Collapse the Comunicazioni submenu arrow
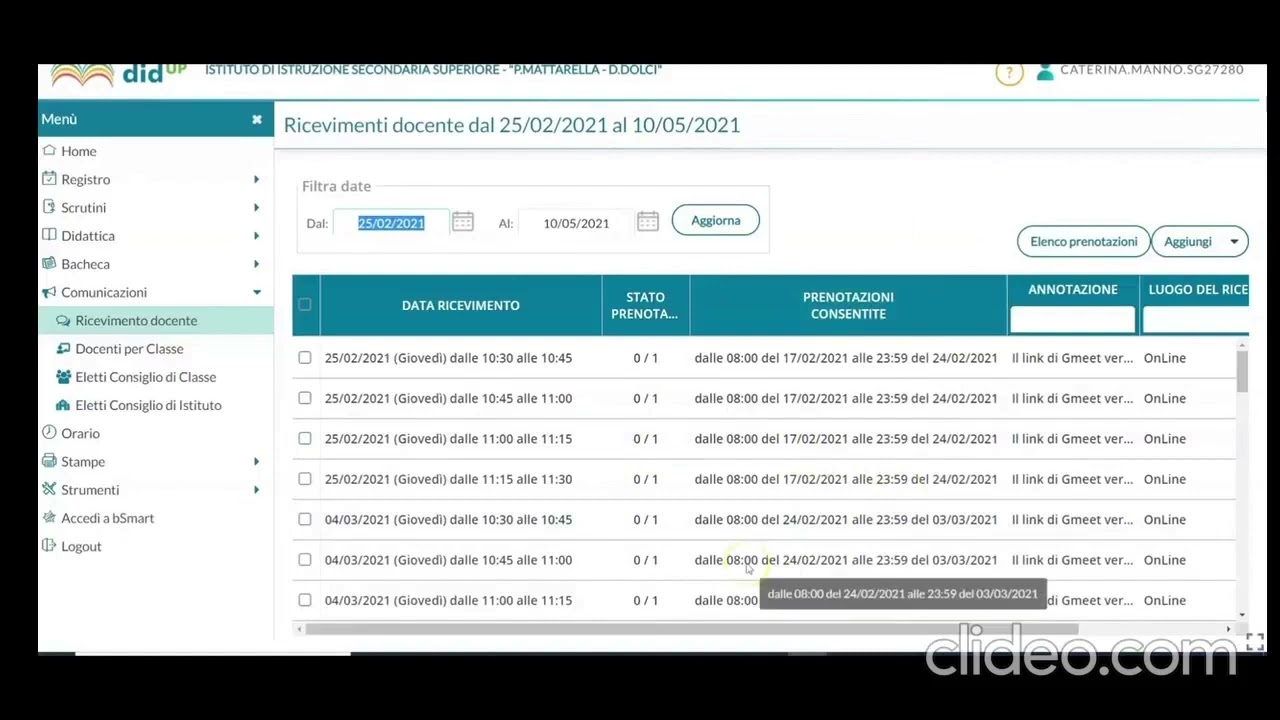Screen dimensions: 1280x720 click(256, 292)
